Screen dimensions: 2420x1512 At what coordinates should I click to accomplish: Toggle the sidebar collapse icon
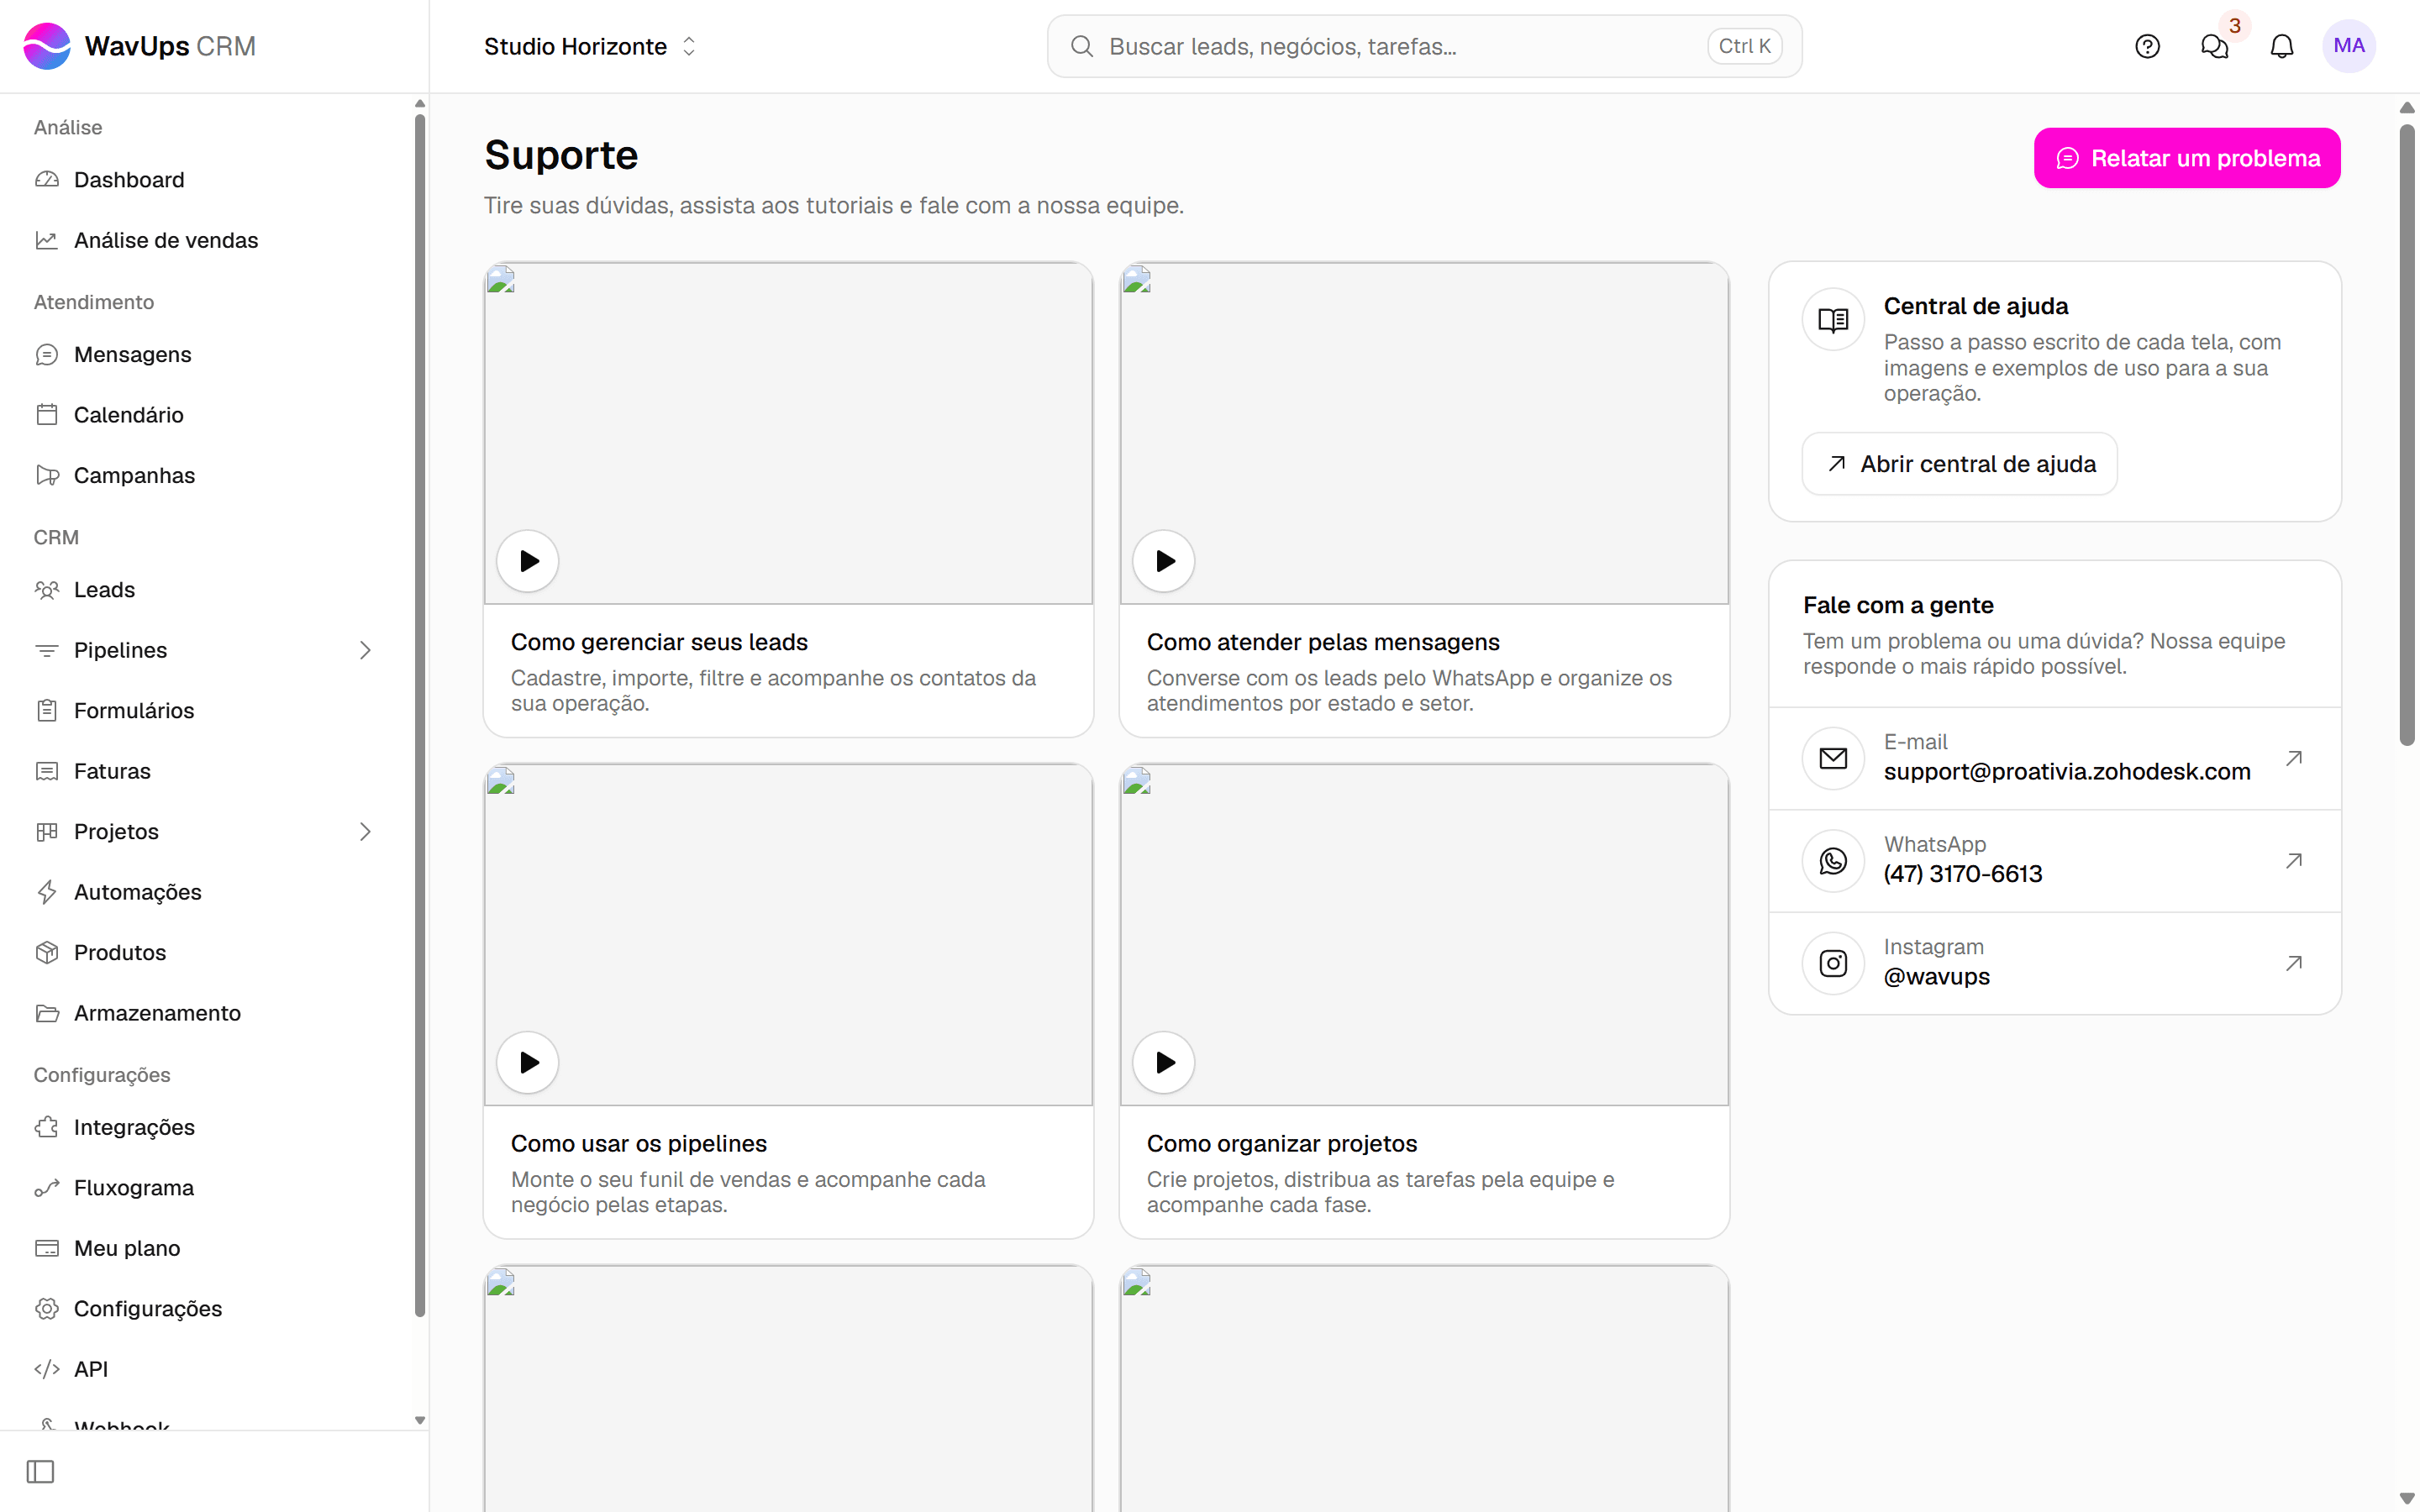(40, 1471)
